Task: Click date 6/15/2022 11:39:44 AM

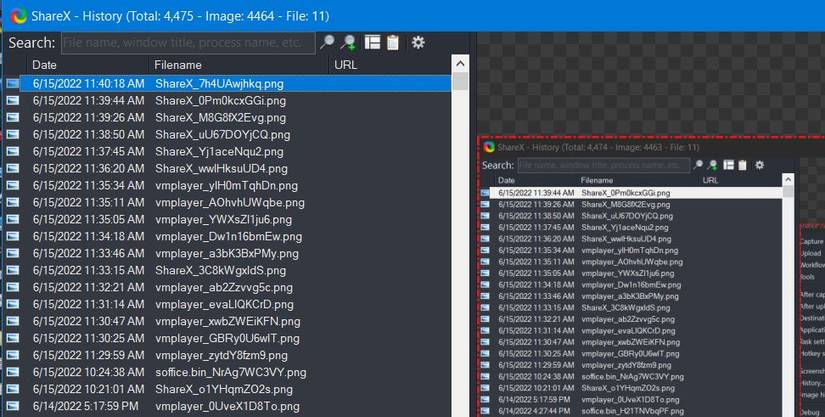Action: point(88,100)
